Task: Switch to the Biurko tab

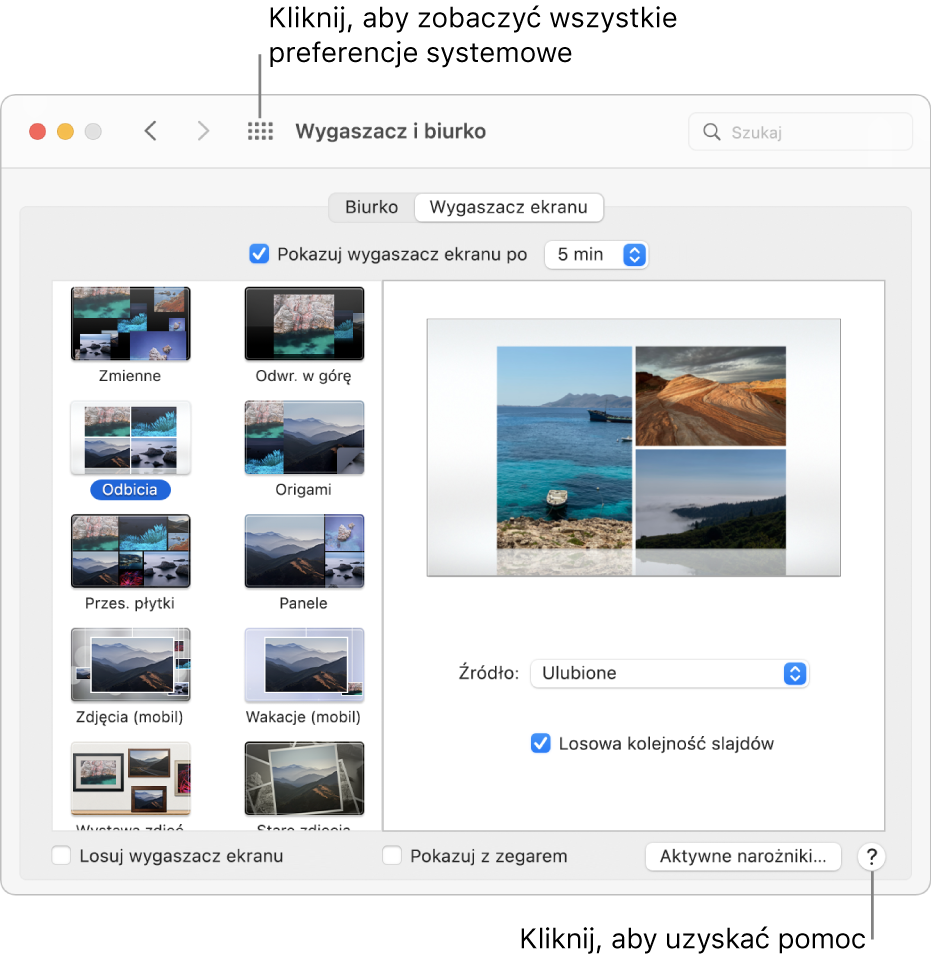Action: tap(372, 208)
